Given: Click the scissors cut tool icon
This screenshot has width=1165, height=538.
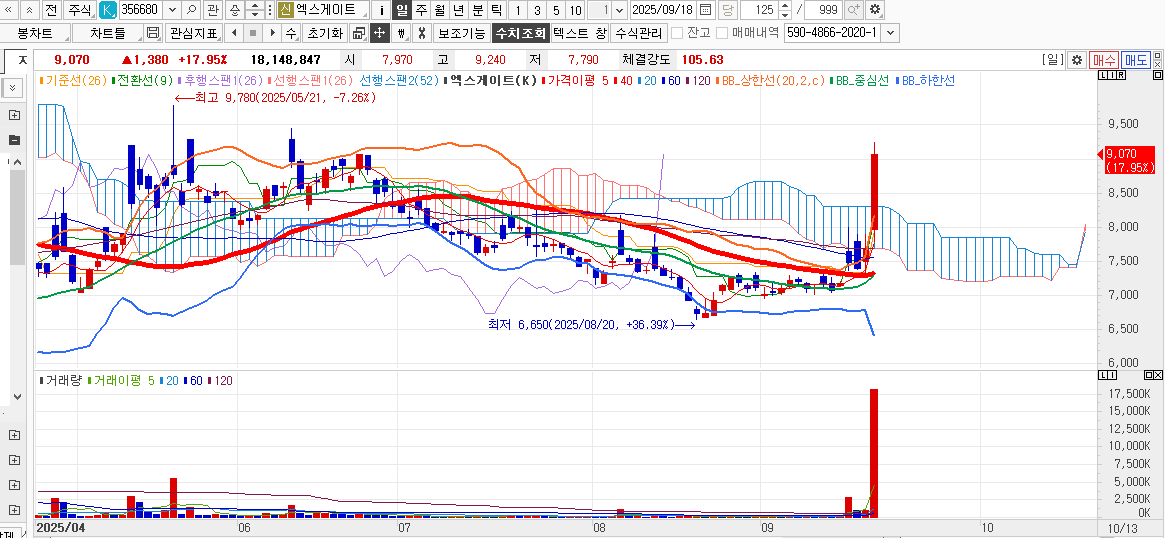Looking at the screenshot, I should coord(422,33).
